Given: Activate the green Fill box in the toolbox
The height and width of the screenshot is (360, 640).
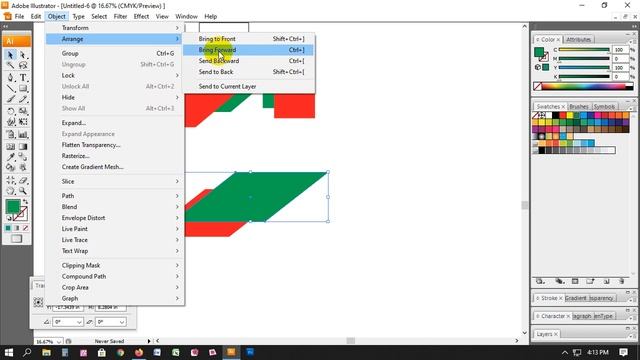Looking at the screenshot, I should click(x=12, y=206).
